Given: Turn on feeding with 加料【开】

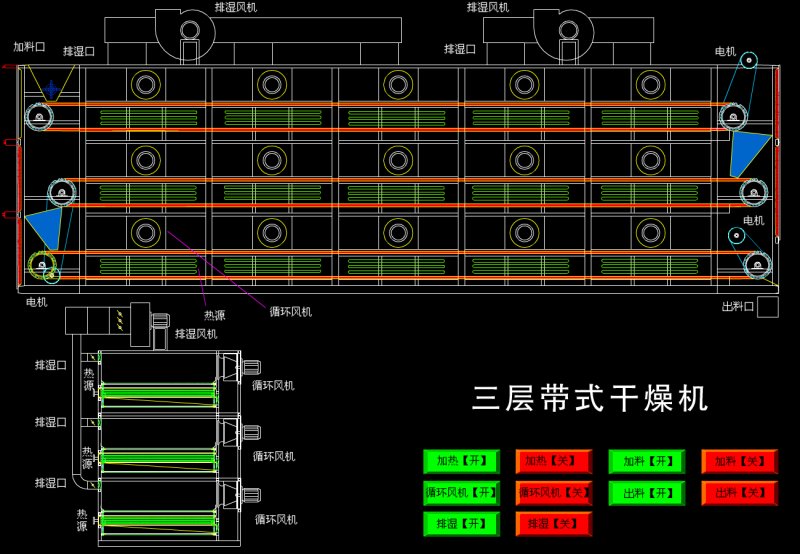Looking at the screenshot, I should pos(646,461).
